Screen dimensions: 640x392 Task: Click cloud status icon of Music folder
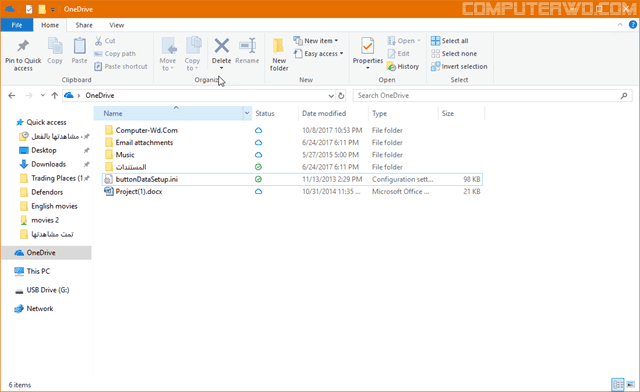click(258, 155)
